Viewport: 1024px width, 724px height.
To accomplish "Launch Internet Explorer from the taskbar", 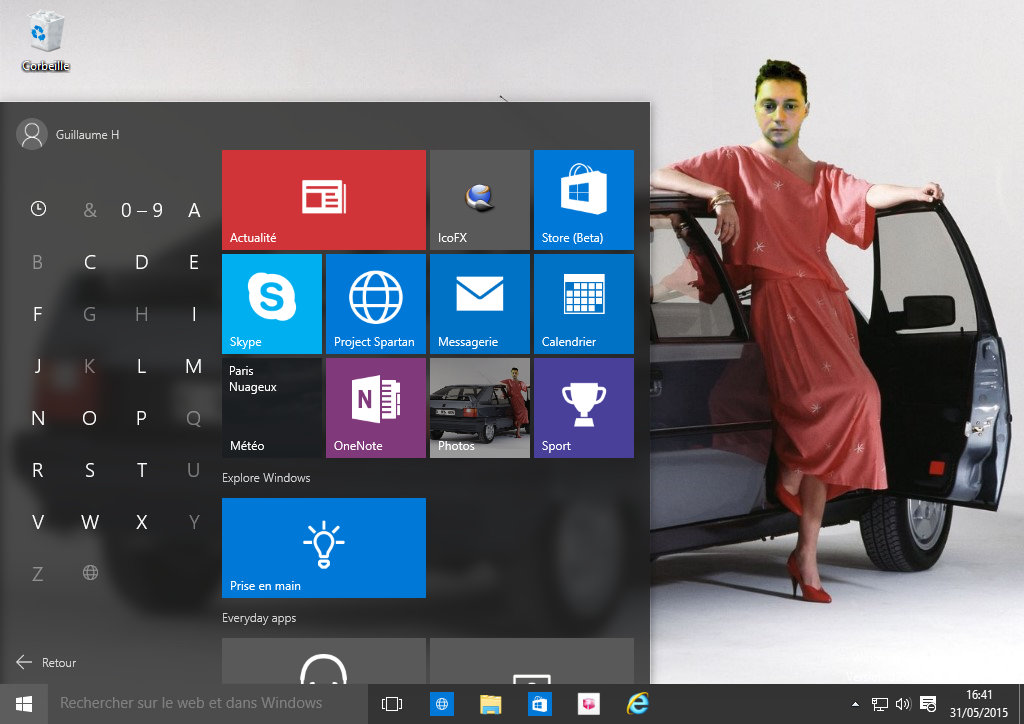I will click(x=638, y=704).
